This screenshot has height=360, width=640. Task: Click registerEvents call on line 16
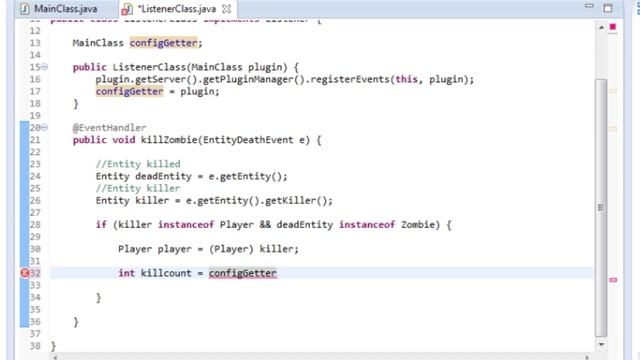(350, 79)
